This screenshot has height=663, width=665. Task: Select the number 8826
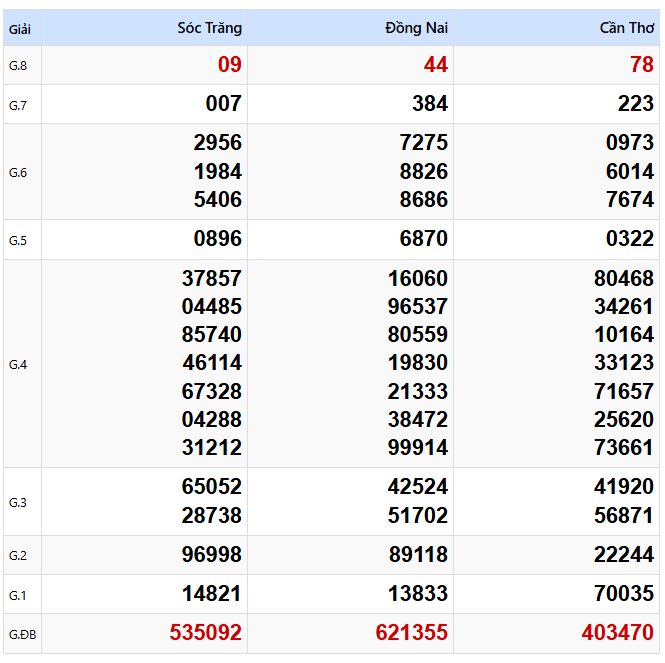pos(424,171)
